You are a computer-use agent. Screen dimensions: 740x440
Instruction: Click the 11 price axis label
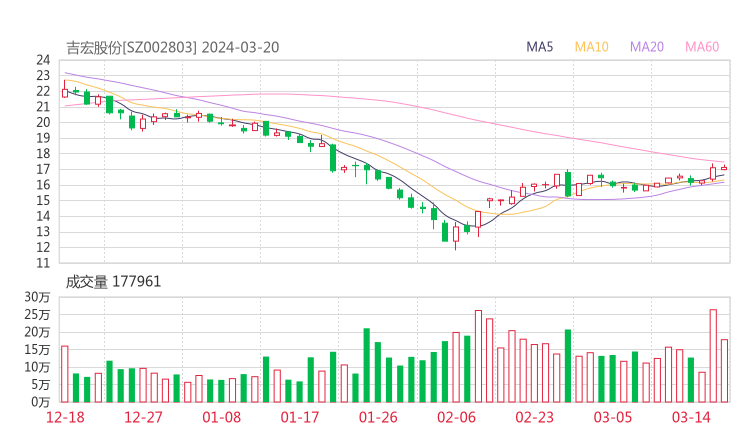pyautogui.click(x=43, y=263)
